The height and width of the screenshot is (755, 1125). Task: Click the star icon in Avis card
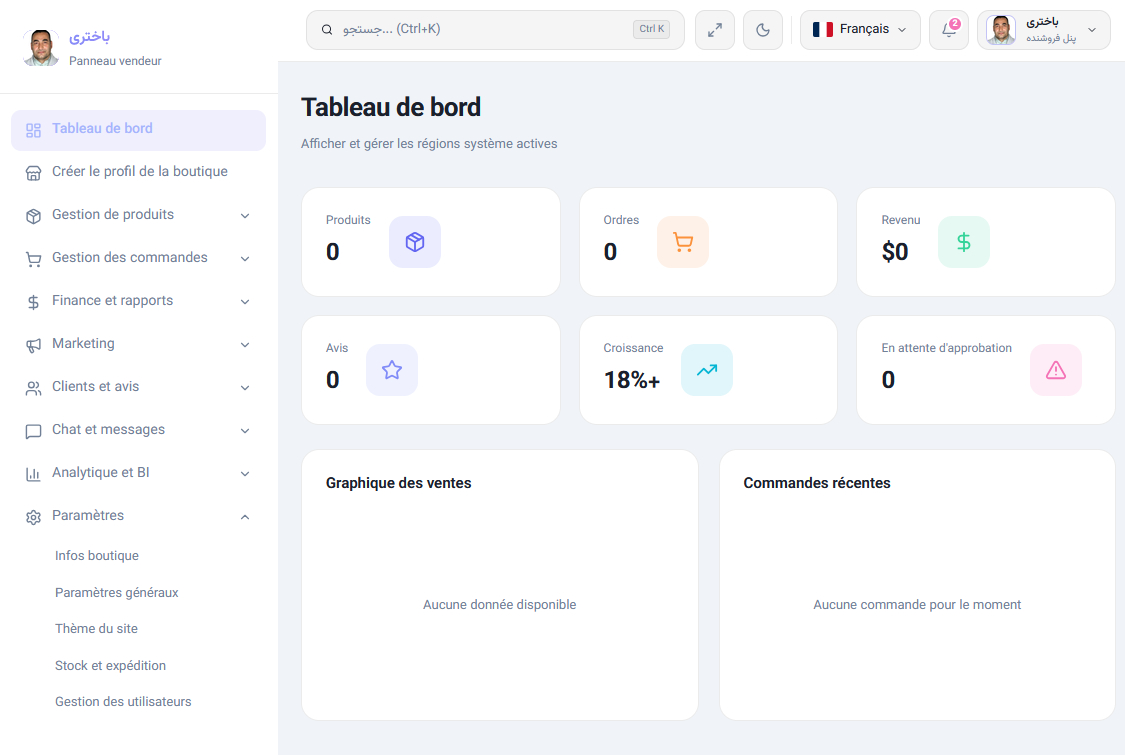click(x=392, y=370)
